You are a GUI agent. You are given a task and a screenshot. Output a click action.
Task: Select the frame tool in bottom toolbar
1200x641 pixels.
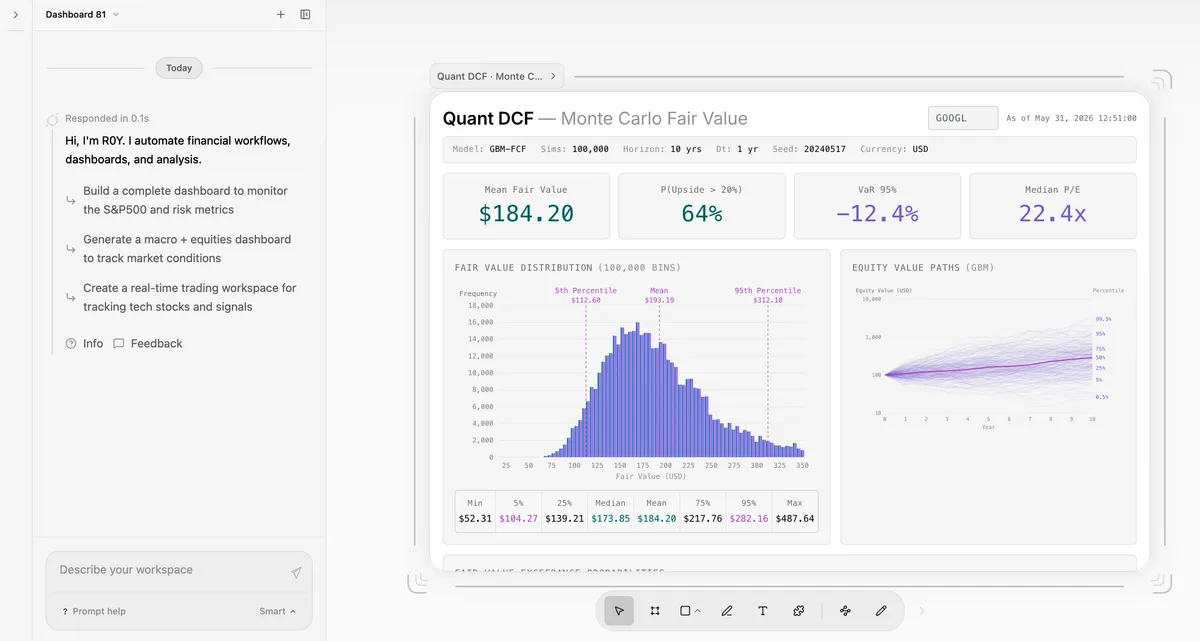tap(655, 611)
